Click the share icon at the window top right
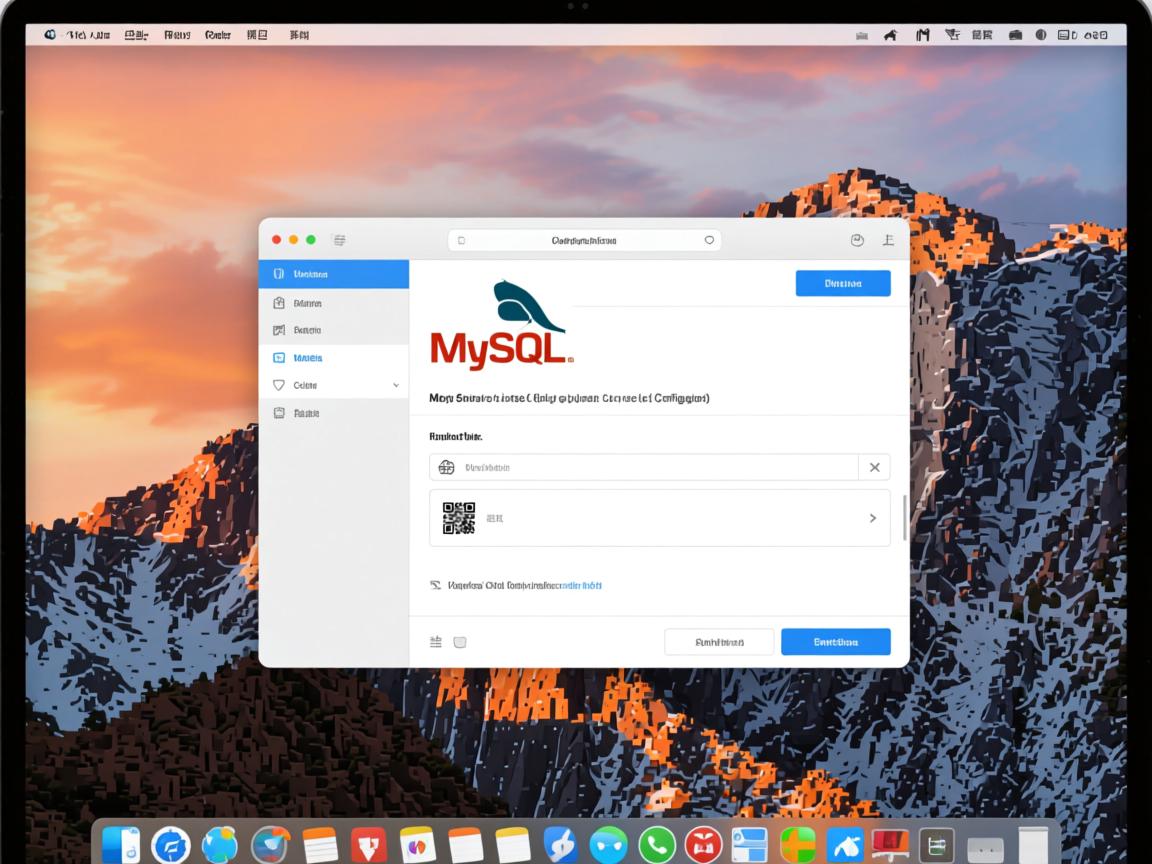Image resolution: width=1152 pixels, height=864 pixels. (888, 240)
